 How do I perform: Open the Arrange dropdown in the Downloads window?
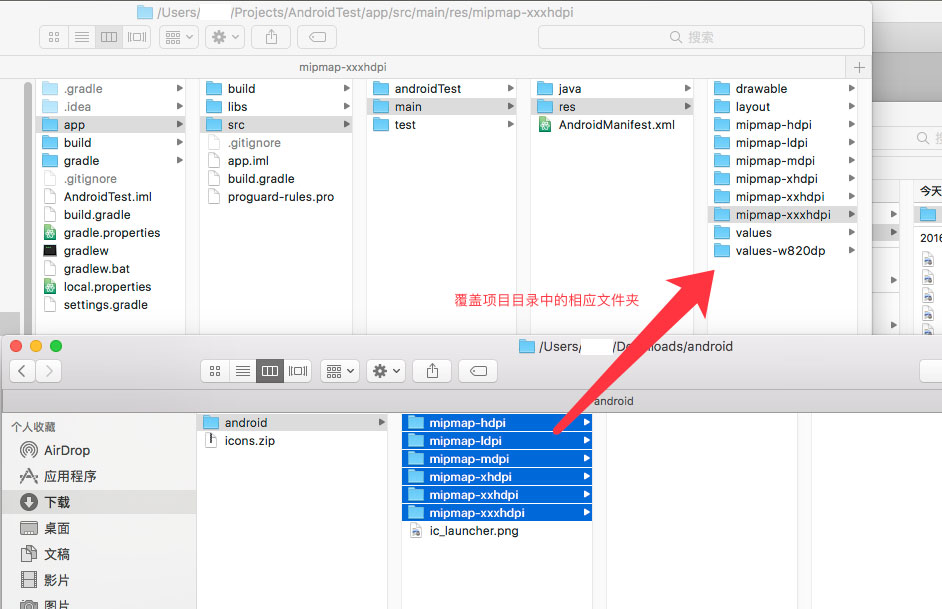[x=340, y=371]
